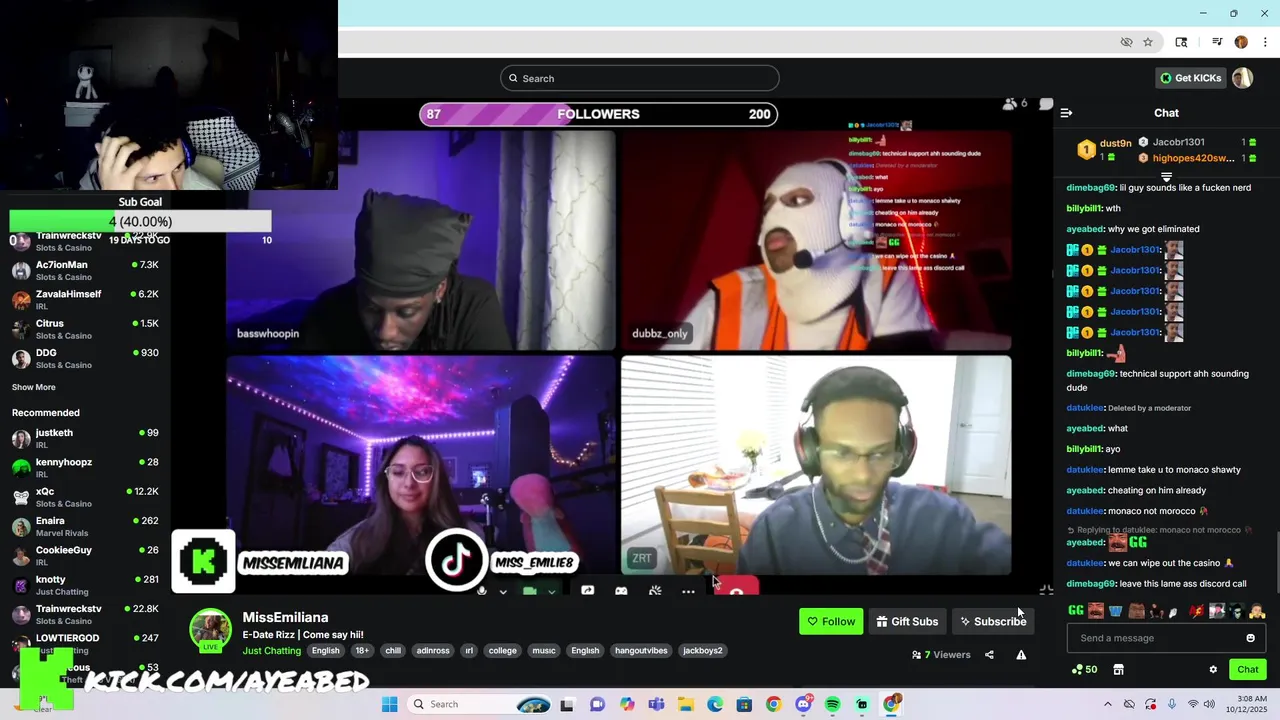Viewport: 1280px width, 720px height.
Task: Click the 18+ tag
Action: pyautogui.click(x=362, y=650)
